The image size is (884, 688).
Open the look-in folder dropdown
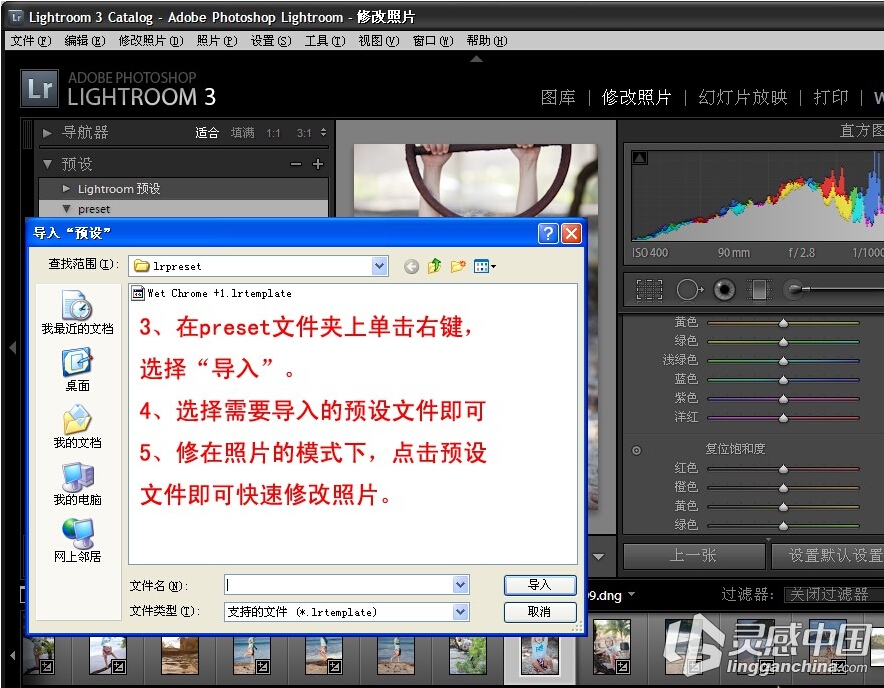[379, 266]
